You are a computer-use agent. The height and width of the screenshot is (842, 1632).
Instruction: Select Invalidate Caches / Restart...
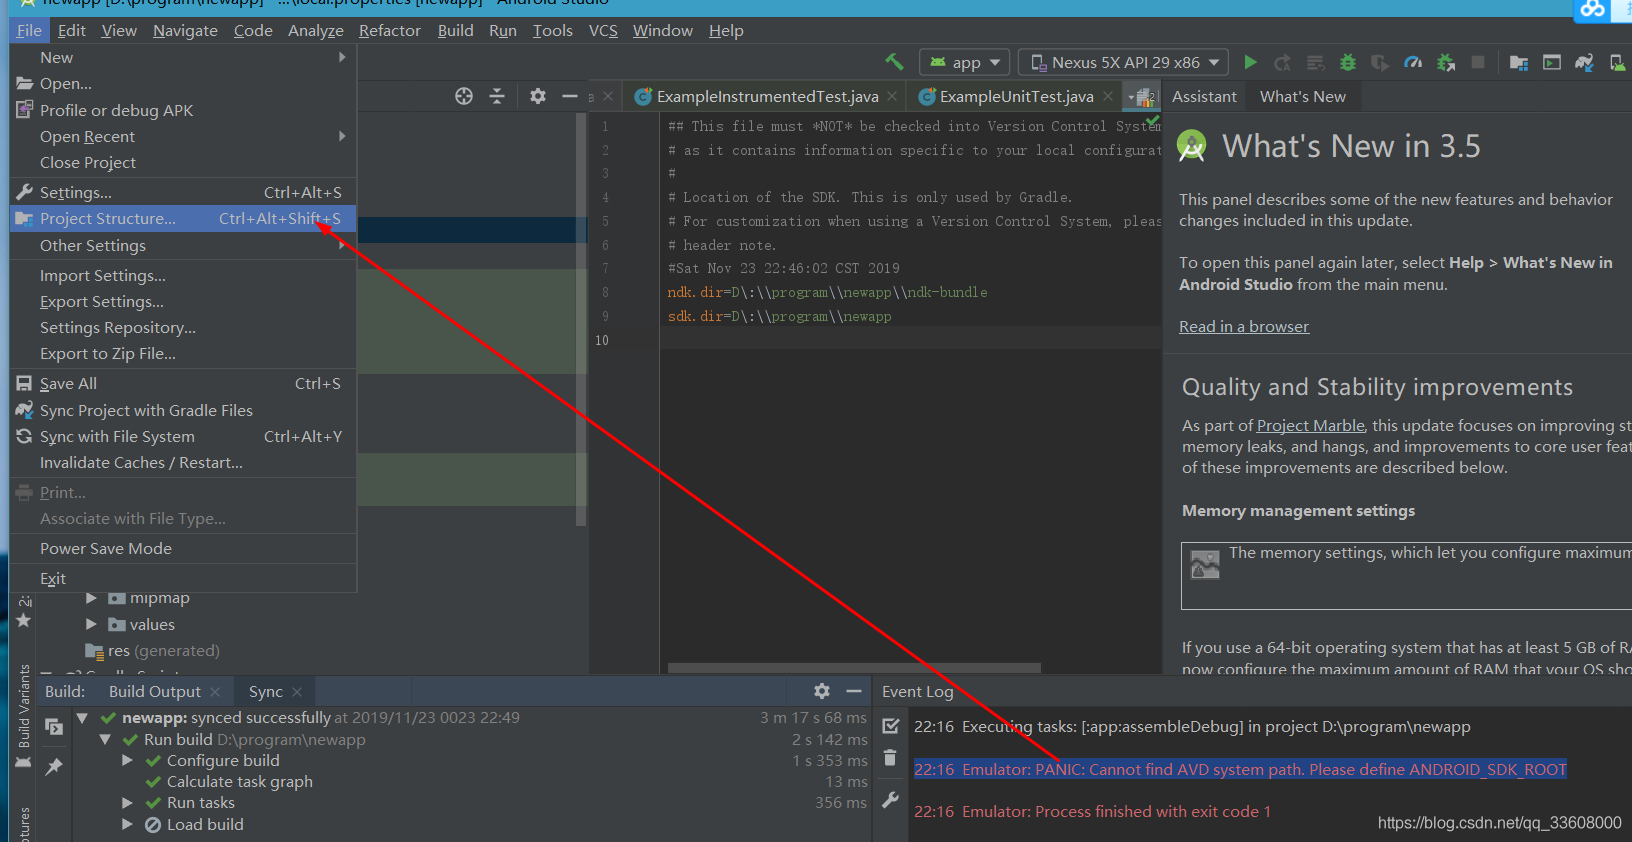[x=183, y=462]
